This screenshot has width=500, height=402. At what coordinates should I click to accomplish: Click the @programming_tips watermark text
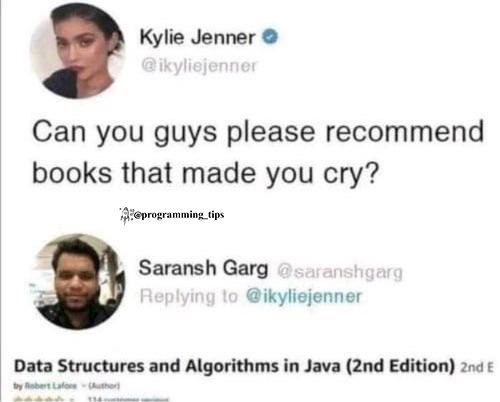pyautogui.click(x=179, y=215)
